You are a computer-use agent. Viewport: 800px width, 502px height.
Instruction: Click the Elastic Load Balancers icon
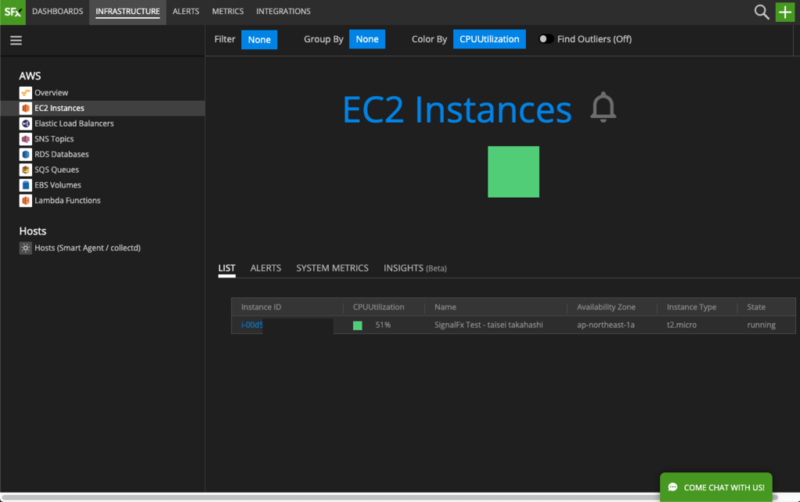tap(26, 123)
